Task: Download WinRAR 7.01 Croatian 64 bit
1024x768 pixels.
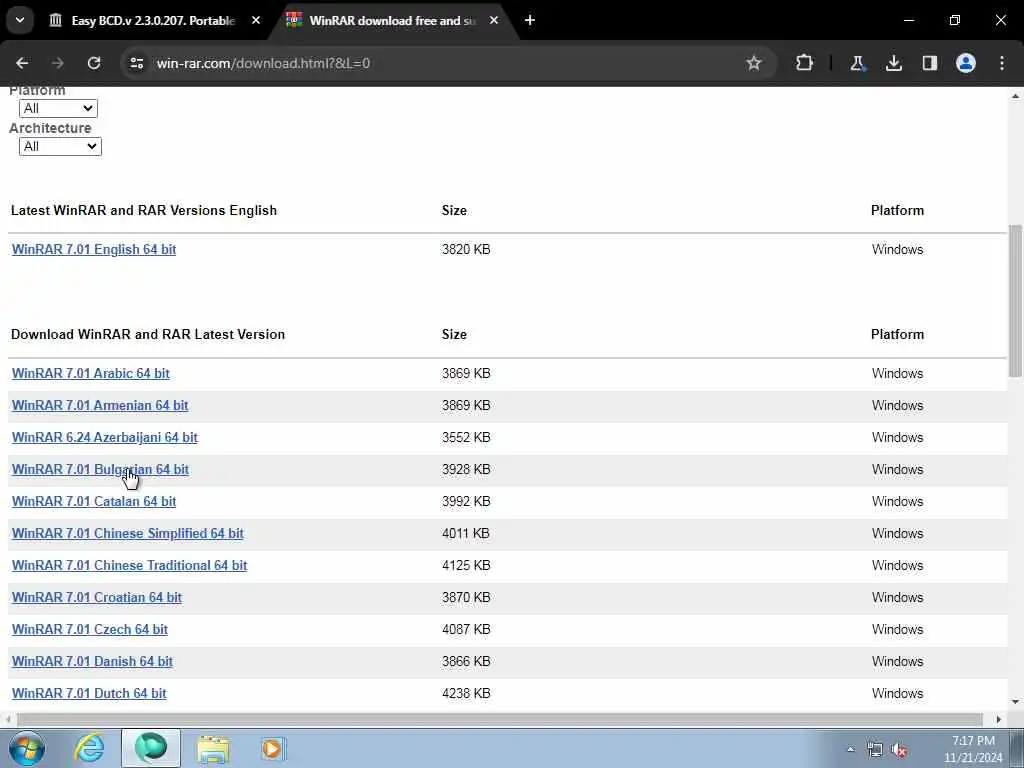Action: [x=97, y=598]
